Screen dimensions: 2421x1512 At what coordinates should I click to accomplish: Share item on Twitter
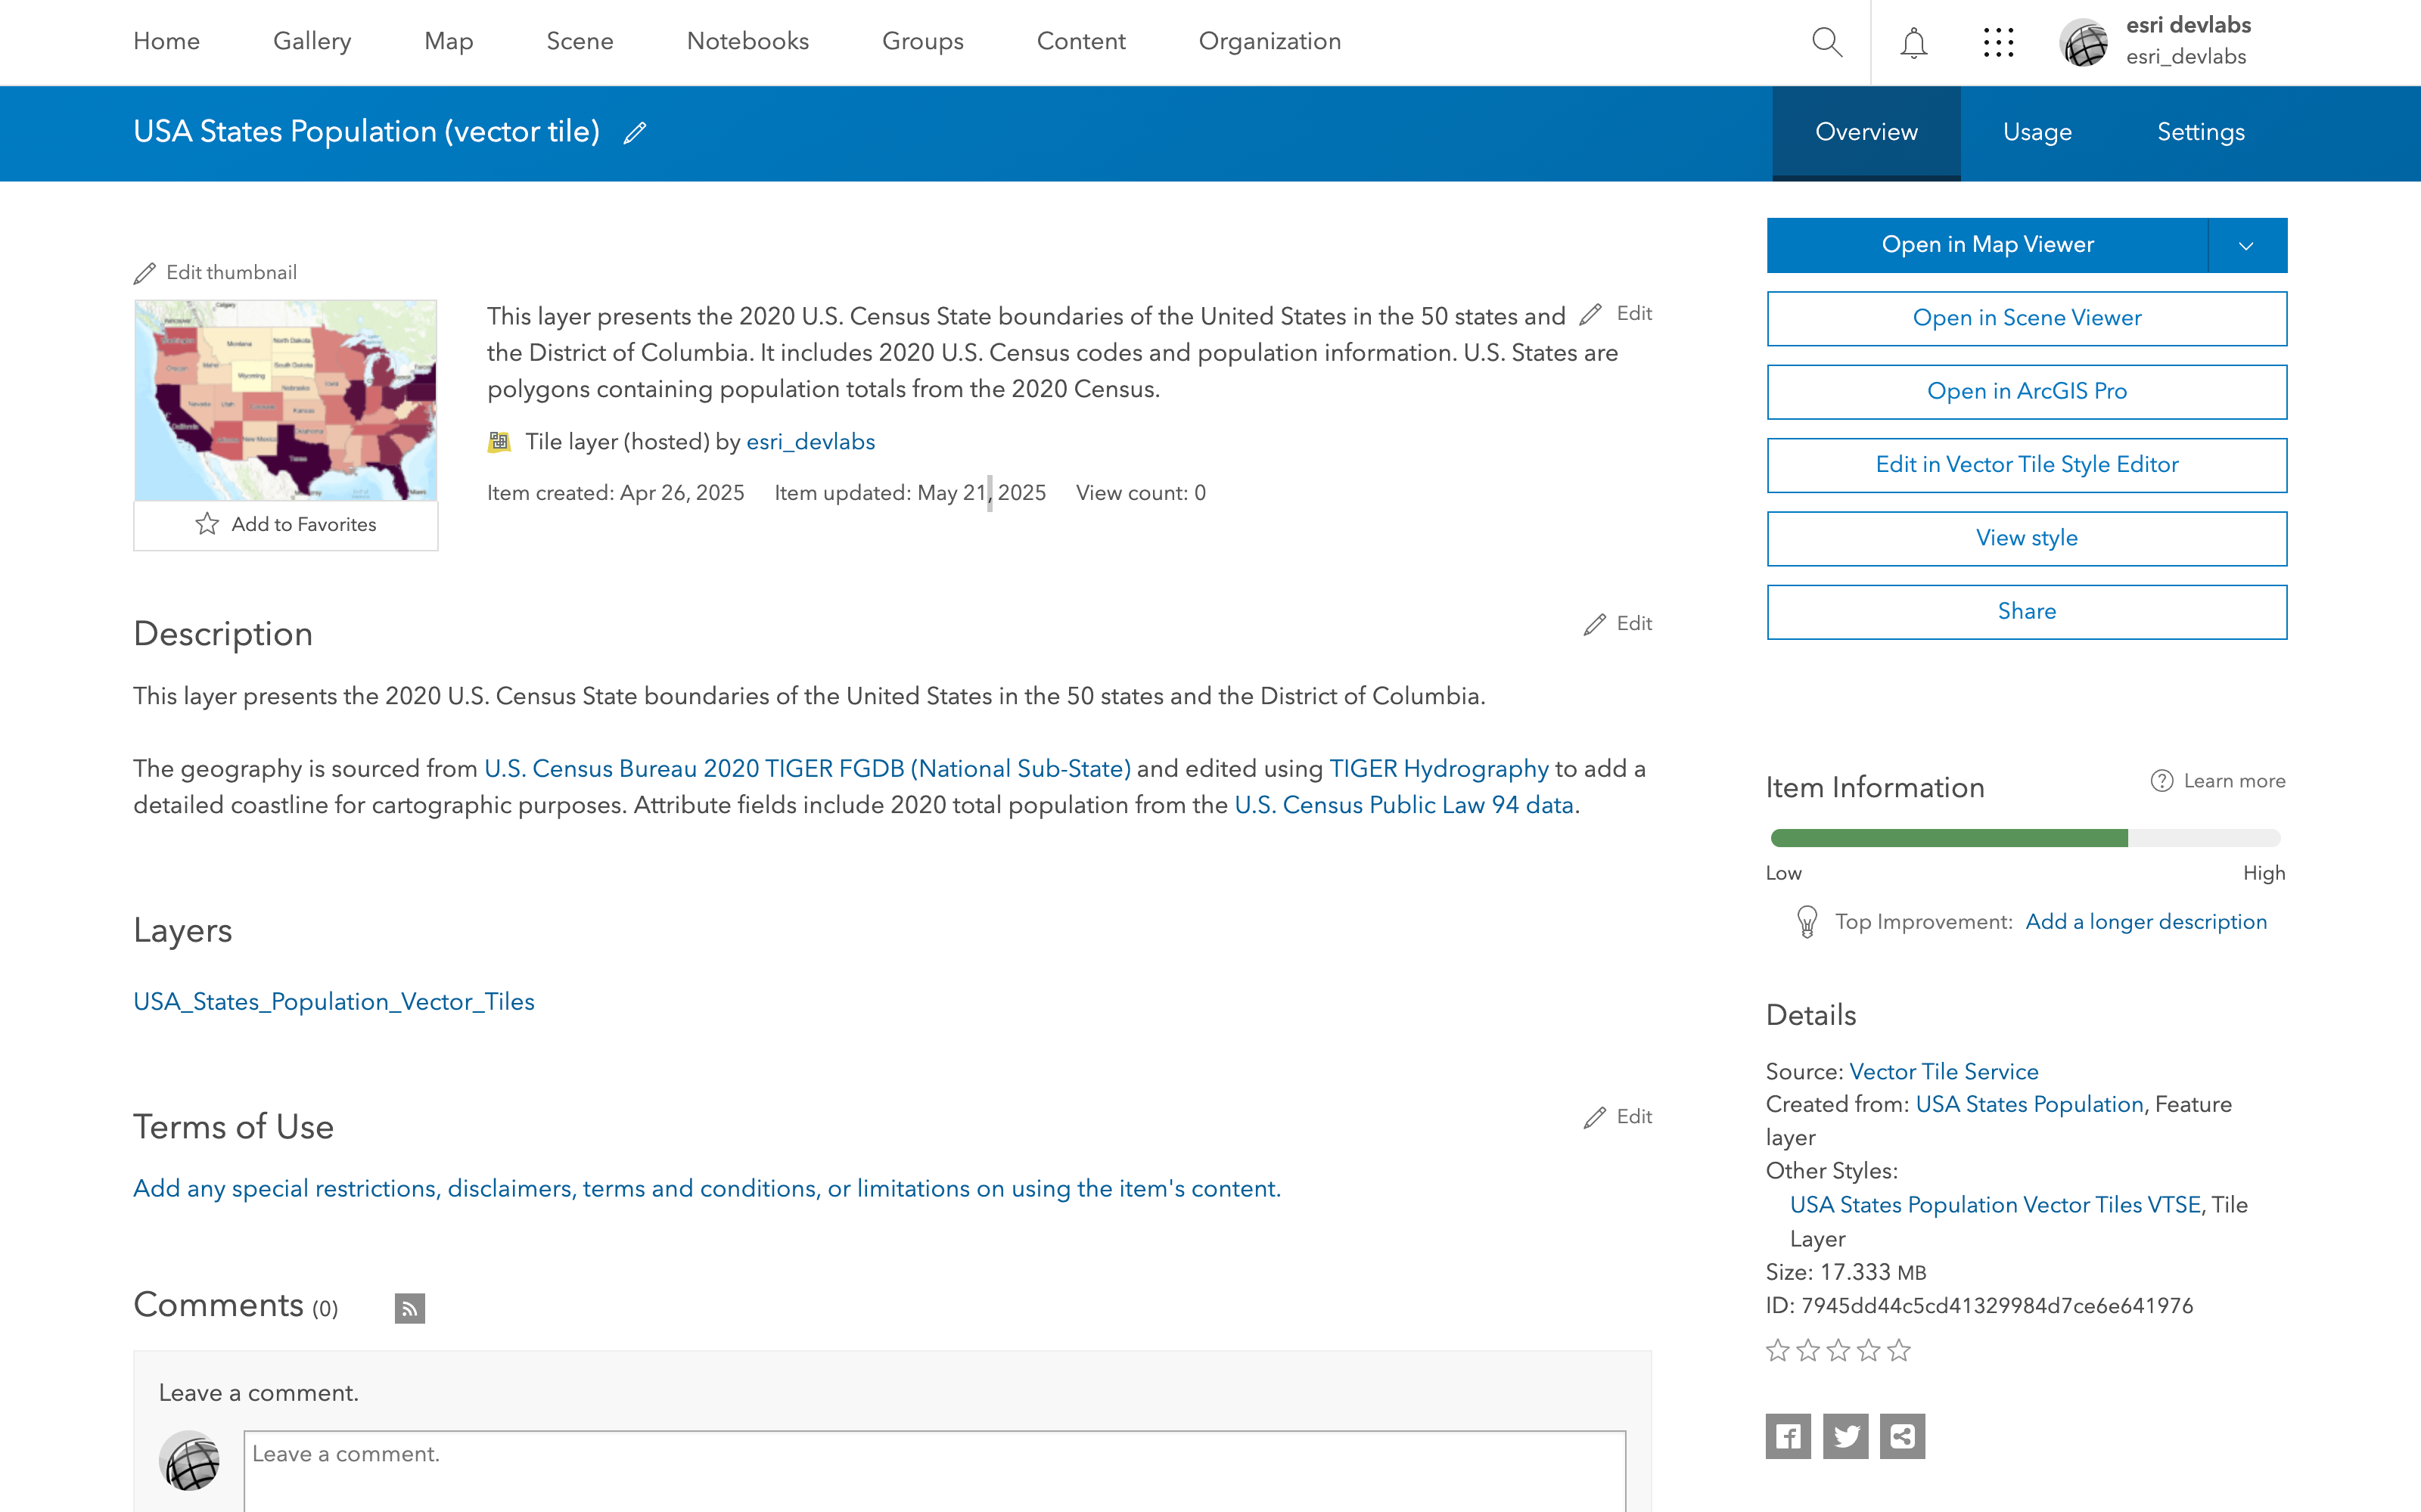pyautogui.click(x=1845, y=1436)
